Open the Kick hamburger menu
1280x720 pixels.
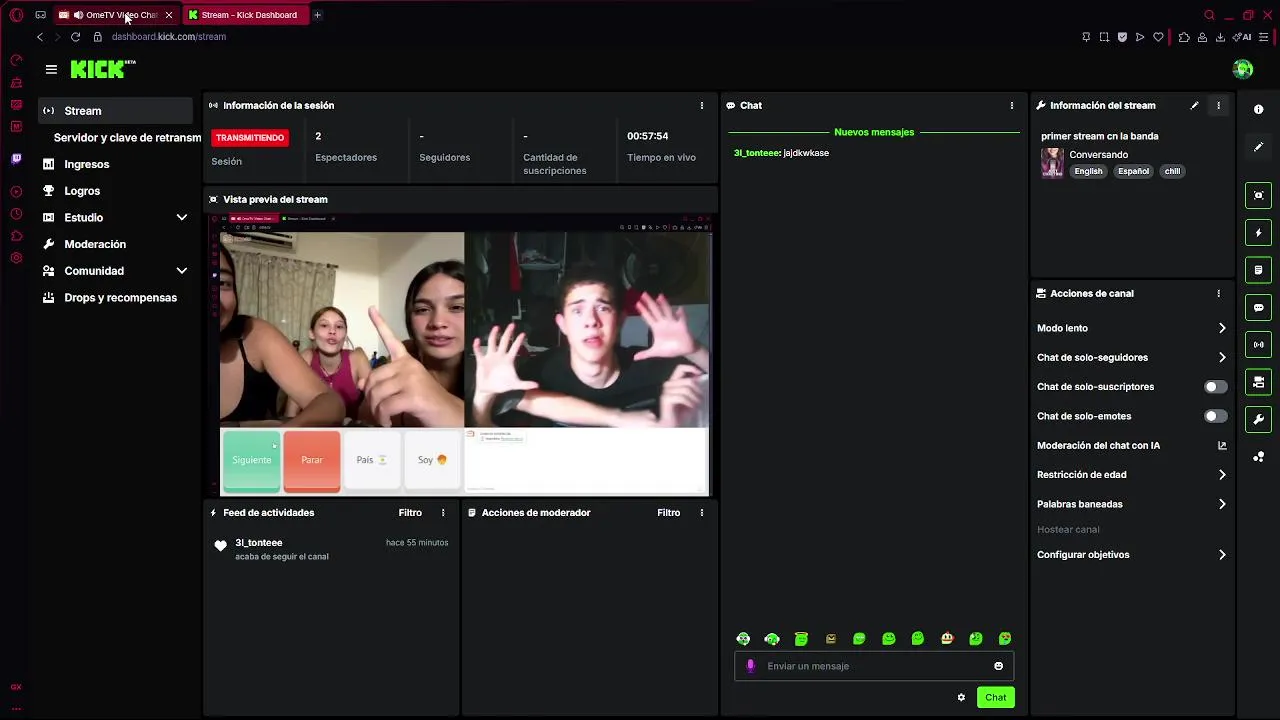51,69
